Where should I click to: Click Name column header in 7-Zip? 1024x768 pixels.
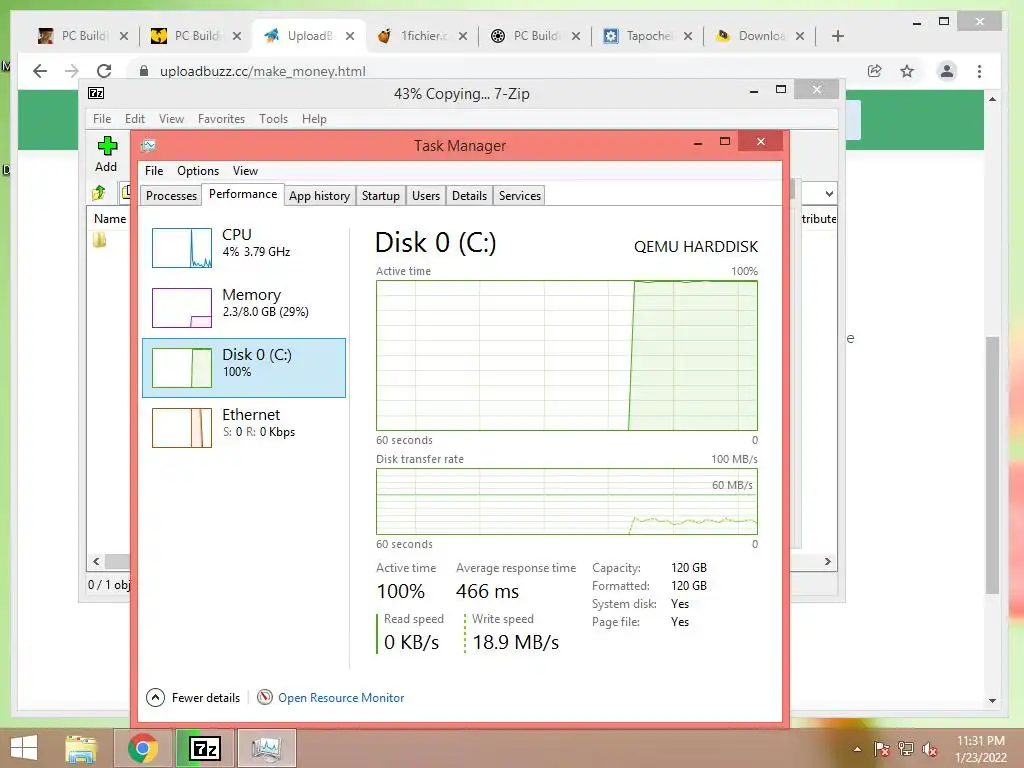(x=110, y=219)
